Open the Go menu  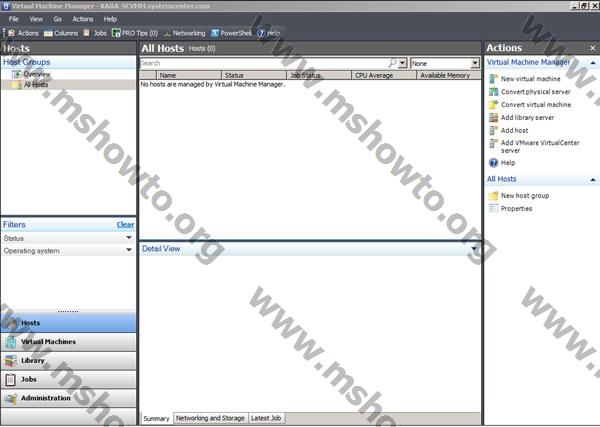57,19
